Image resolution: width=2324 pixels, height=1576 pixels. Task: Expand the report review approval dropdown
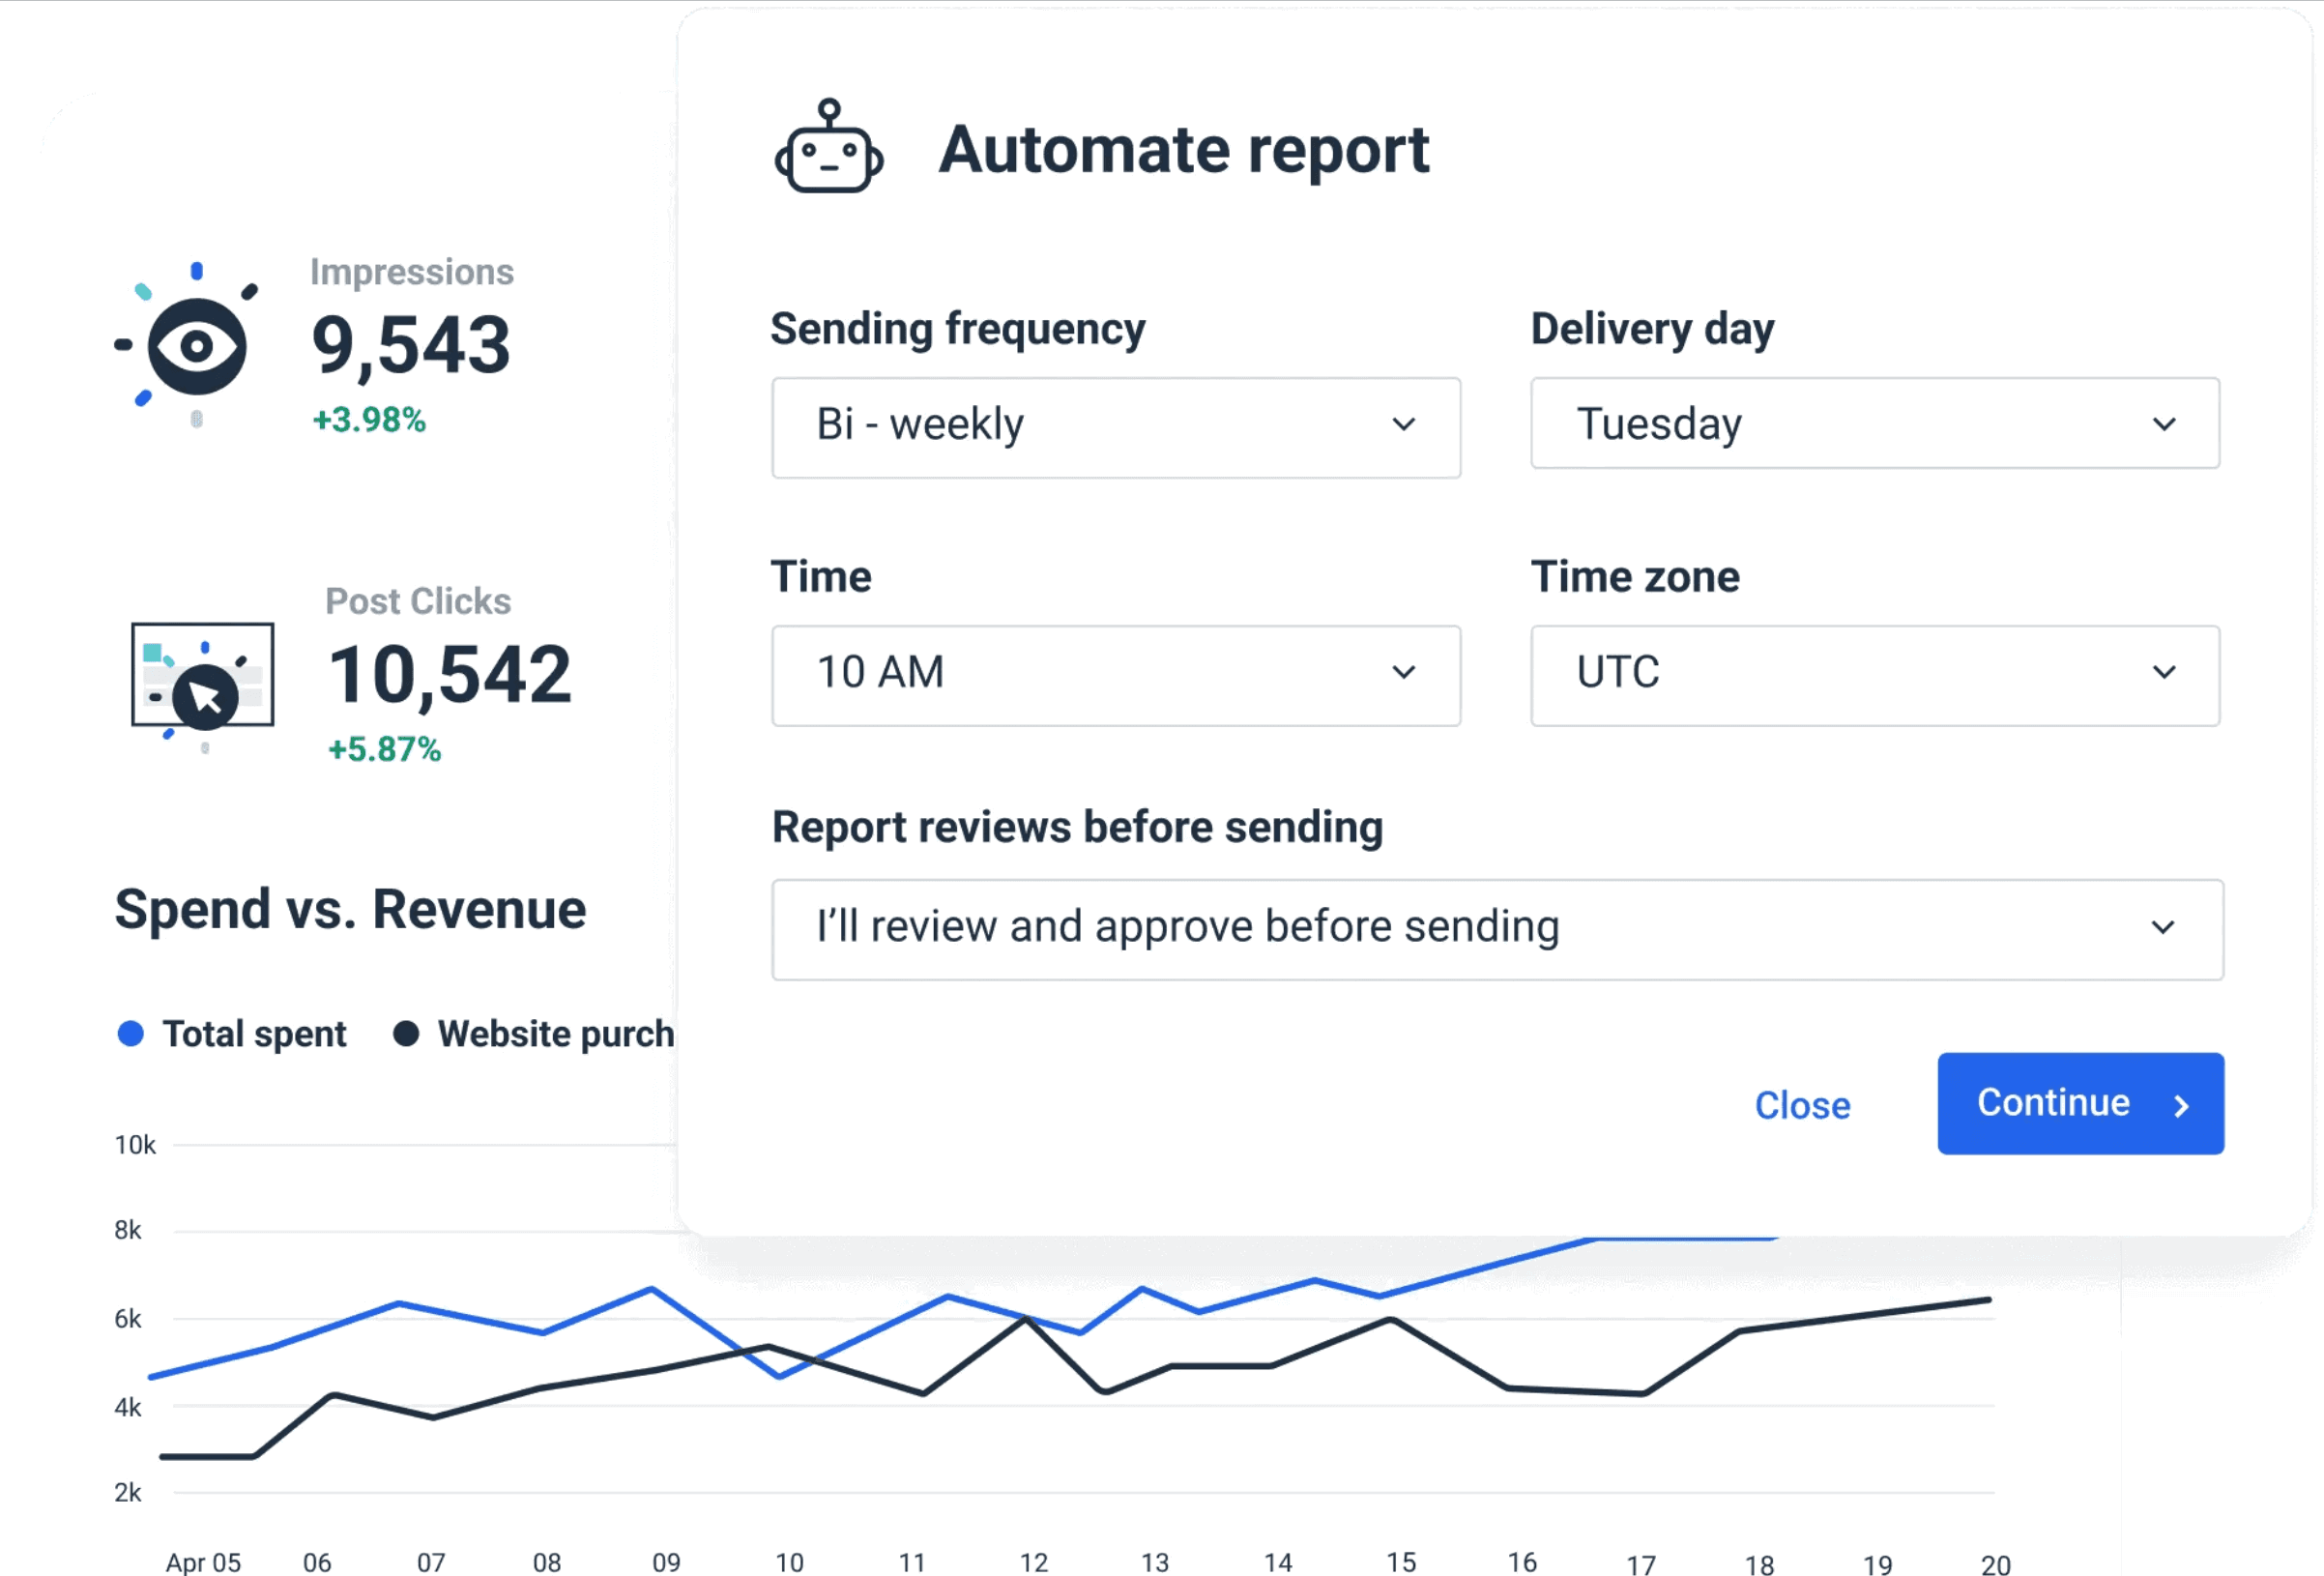1480,929
